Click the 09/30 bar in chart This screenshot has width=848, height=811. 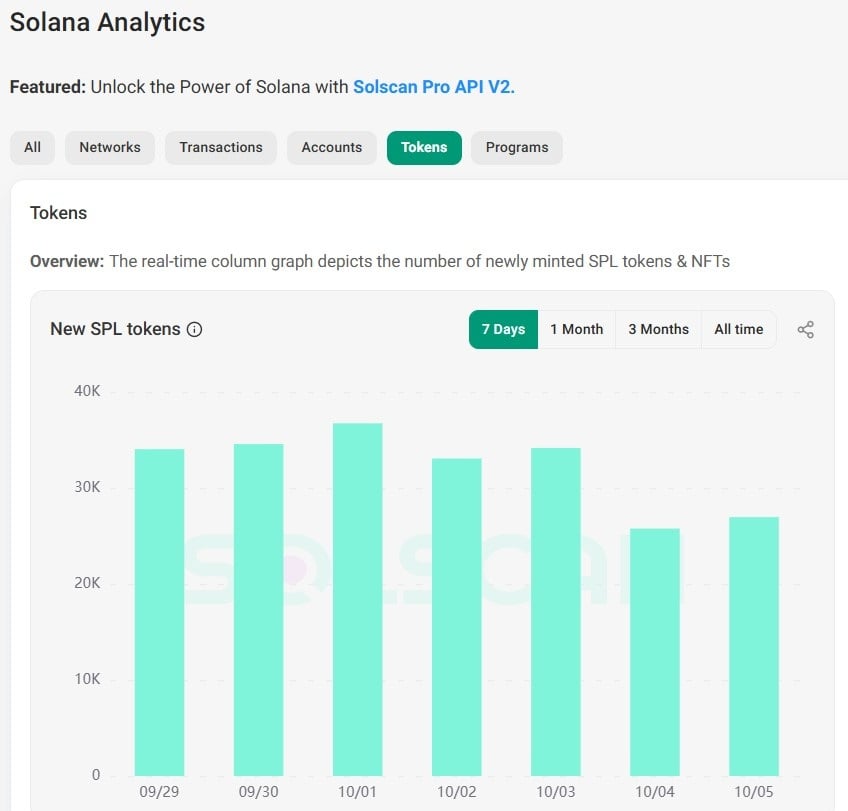[258, 610]
